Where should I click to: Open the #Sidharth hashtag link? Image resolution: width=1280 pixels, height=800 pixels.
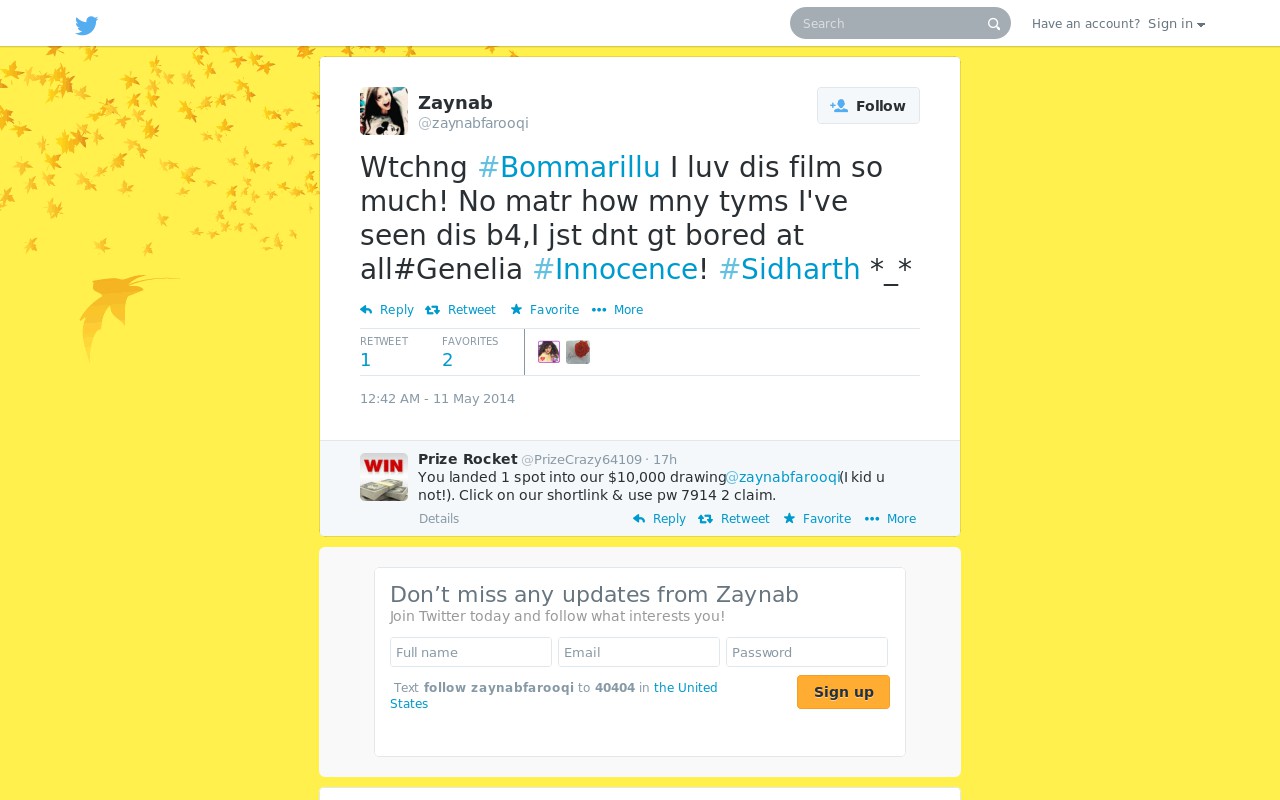coord(789,269)
